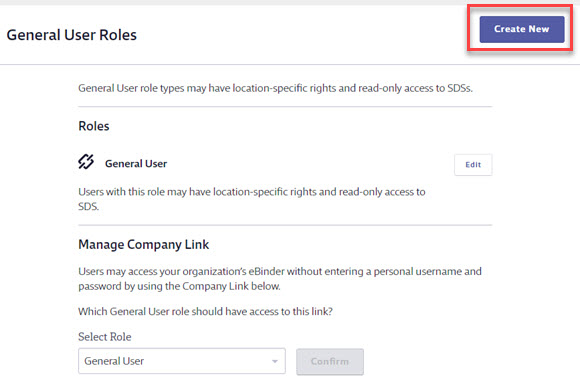Confirm the selected company link role
The width and height of the screenshot is (580, 386).
pyautogui.click(x=330, y=361)
